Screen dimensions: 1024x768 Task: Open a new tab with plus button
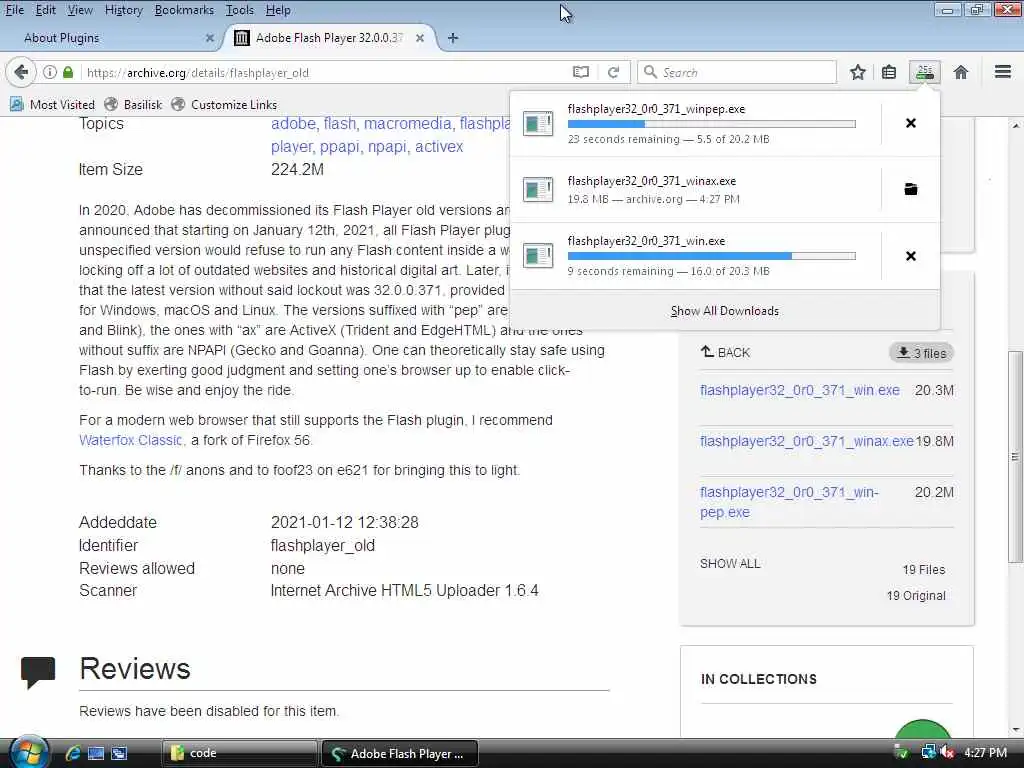click(x=453, y=39)
